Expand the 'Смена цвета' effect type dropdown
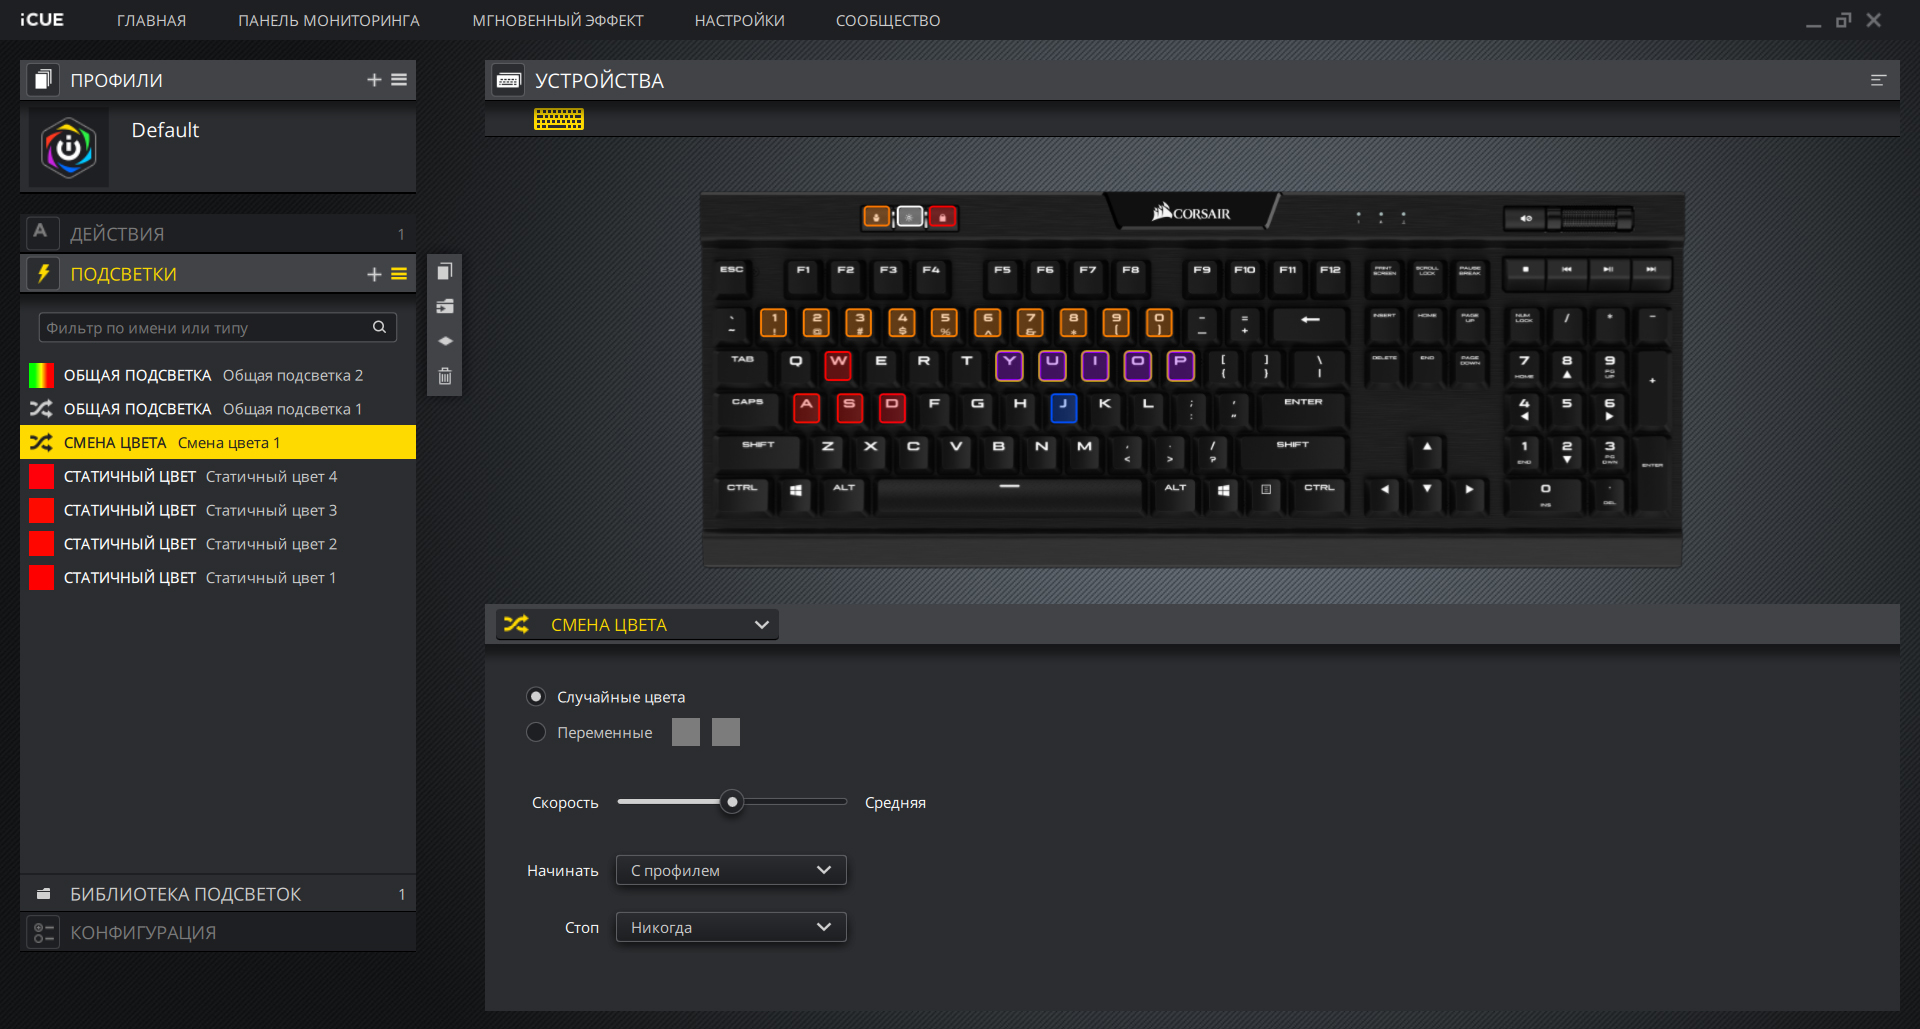The height and width of the screenshot is (1029, 1920). tap(637, 625)
